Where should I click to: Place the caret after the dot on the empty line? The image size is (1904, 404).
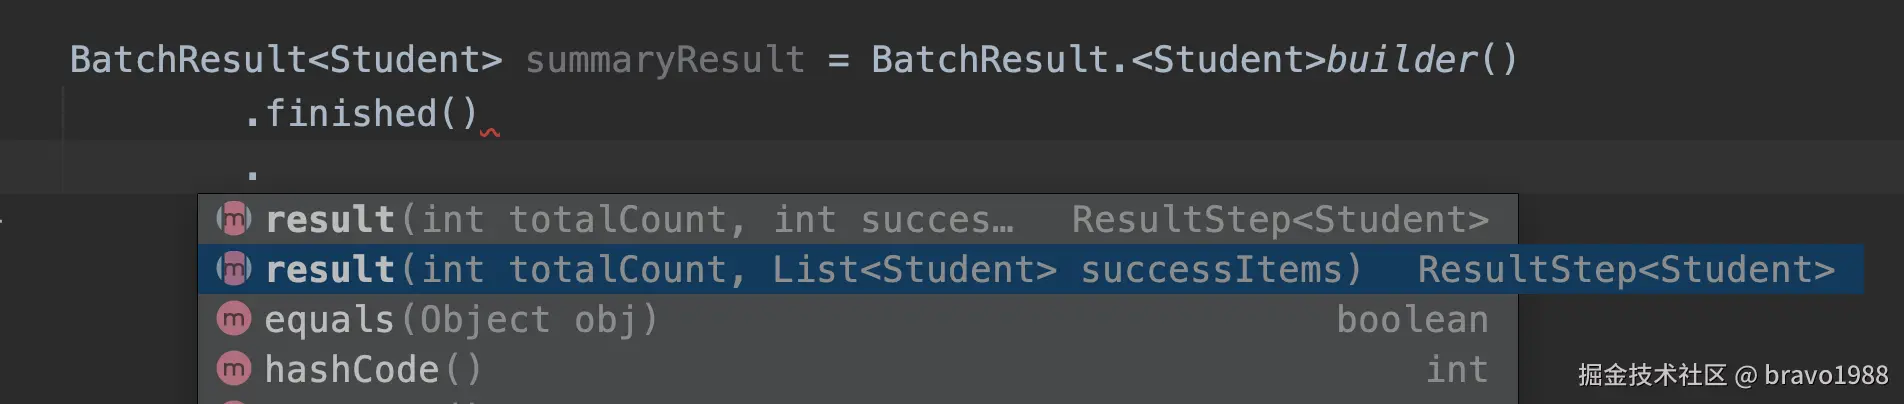tap(262, 168)
